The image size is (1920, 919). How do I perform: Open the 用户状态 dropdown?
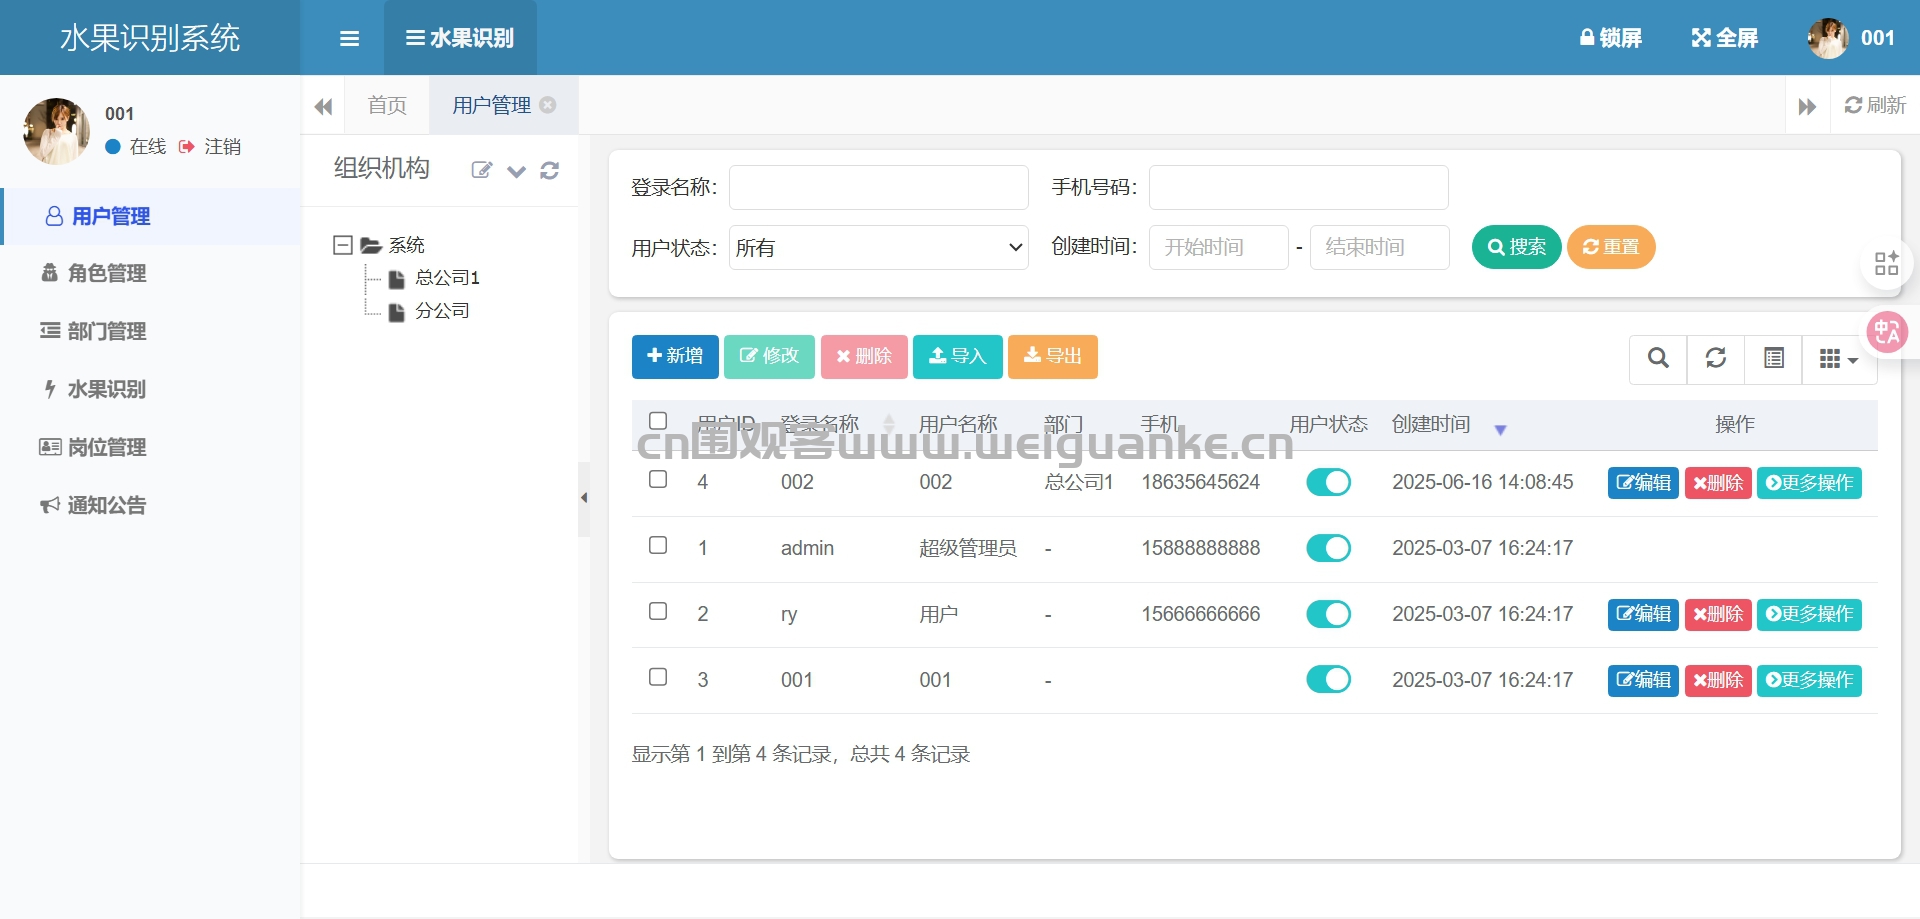pyautogui.click(x=879, y=247)
